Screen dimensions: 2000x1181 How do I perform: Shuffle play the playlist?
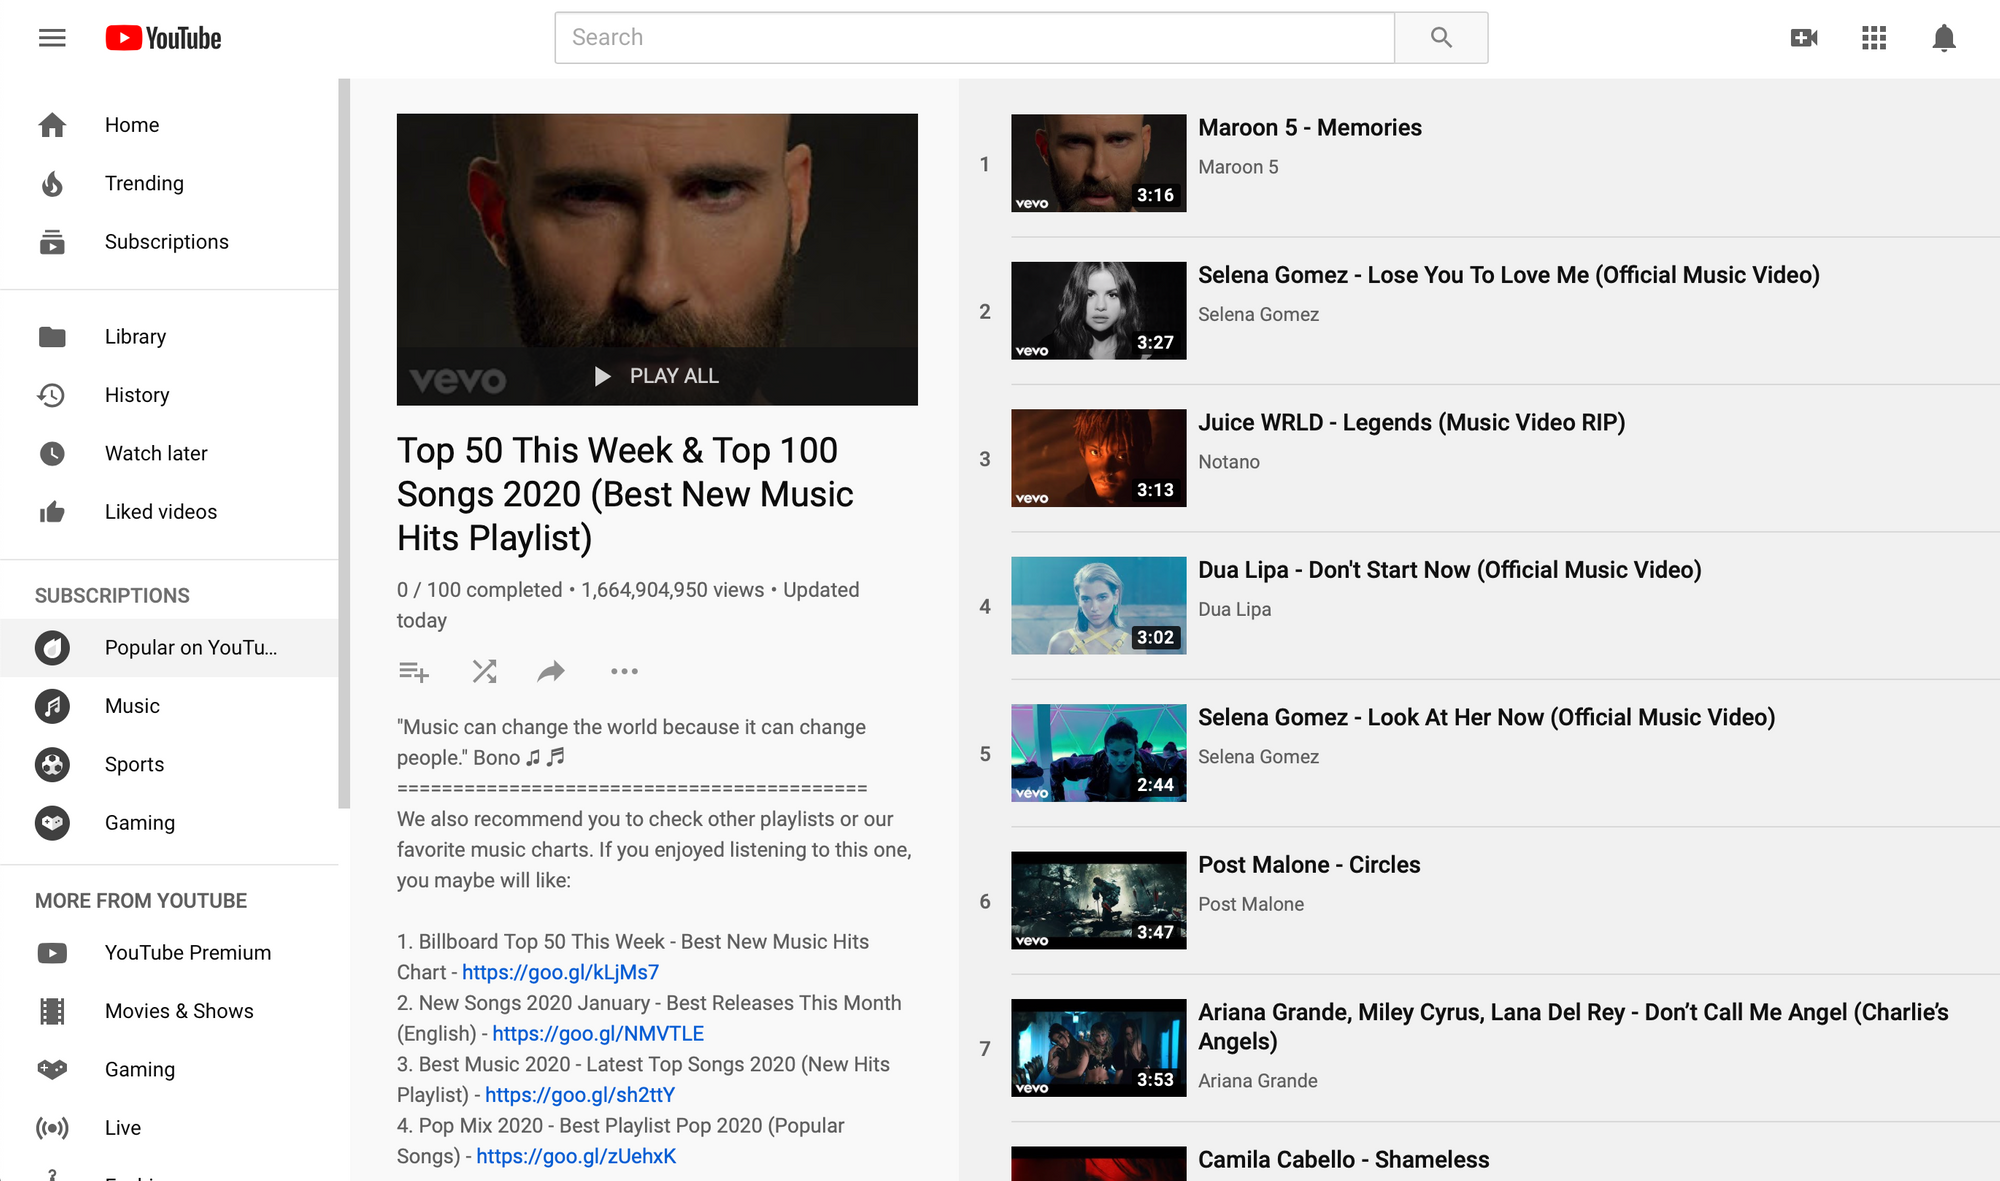pyautogui.click(x=484, y=672)
